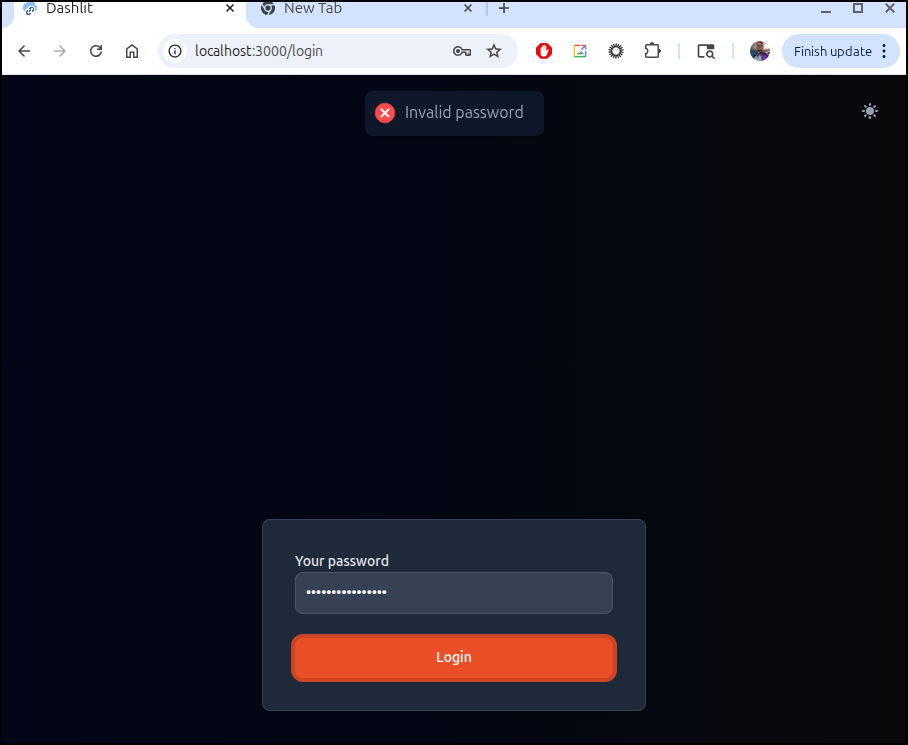
Task: Open the red ad blocker extension icon
Action: 544,51
